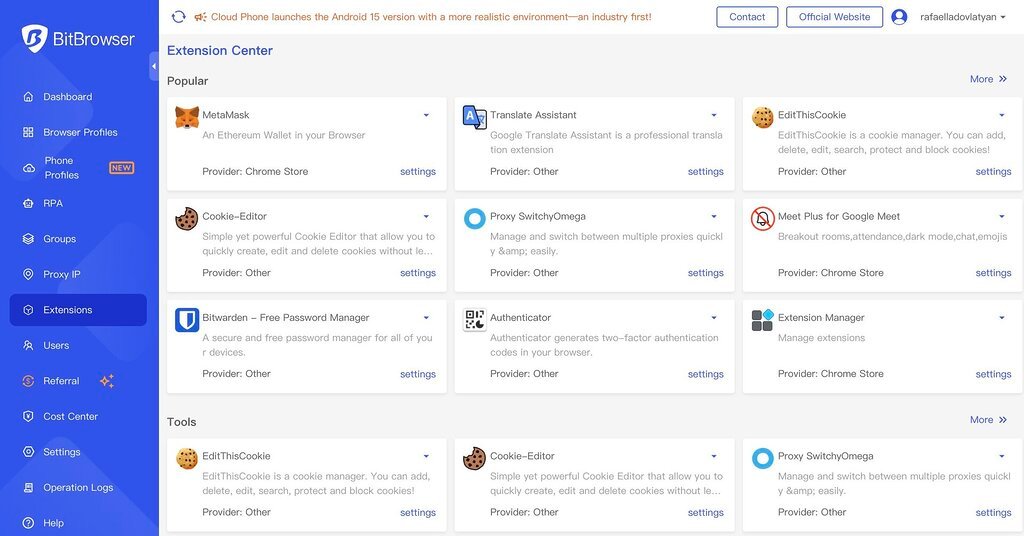Open settings for Popular EditThisCookie card

[993, 172]
